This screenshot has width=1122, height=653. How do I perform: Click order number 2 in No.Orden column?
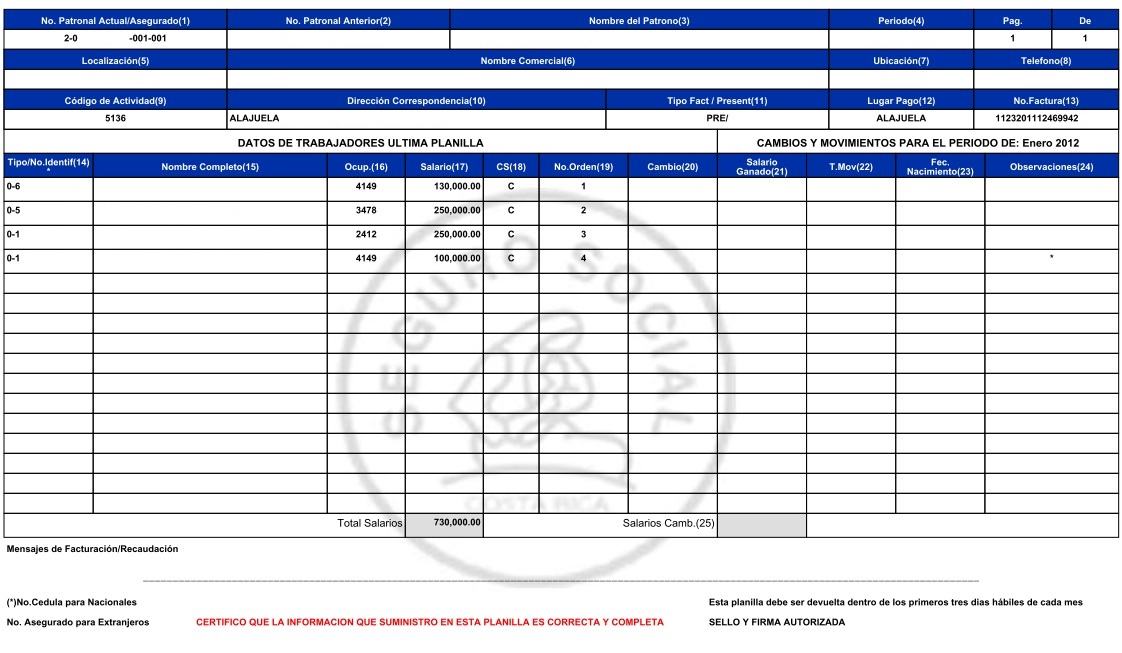[583, 211]
